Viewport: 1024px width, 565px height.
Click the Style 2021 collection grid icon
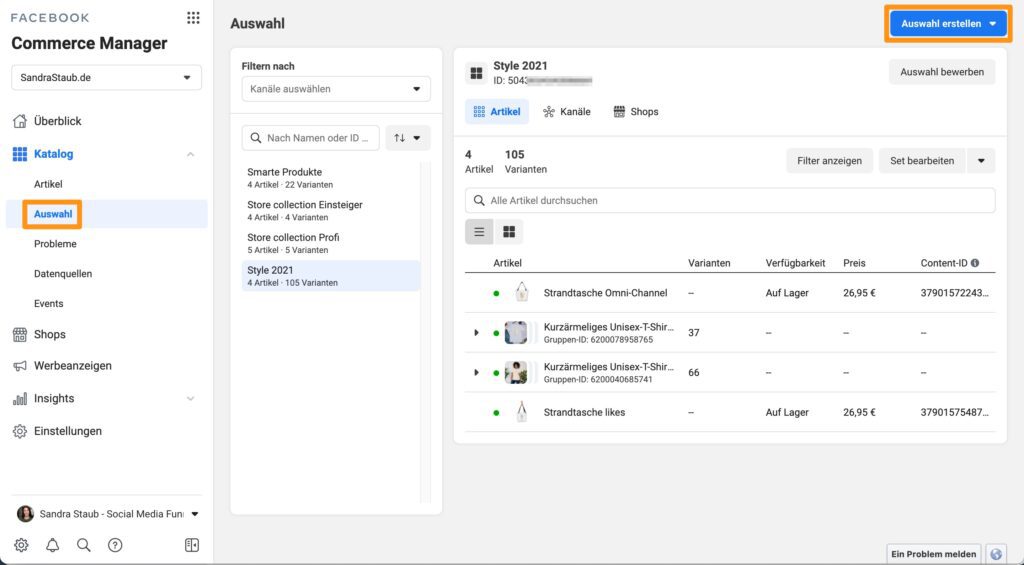[x=476, y=73]
